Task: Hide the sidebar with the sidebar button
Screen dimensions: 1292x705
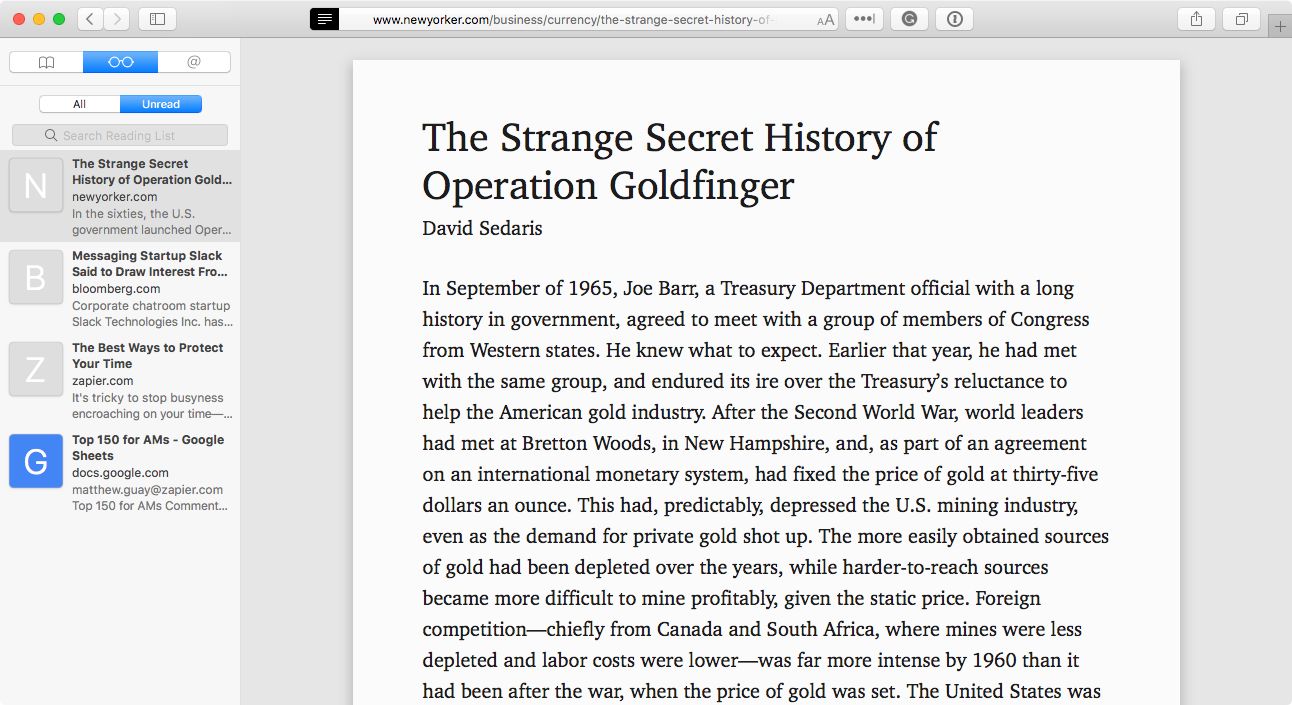Action: click(x=157, y=19)
